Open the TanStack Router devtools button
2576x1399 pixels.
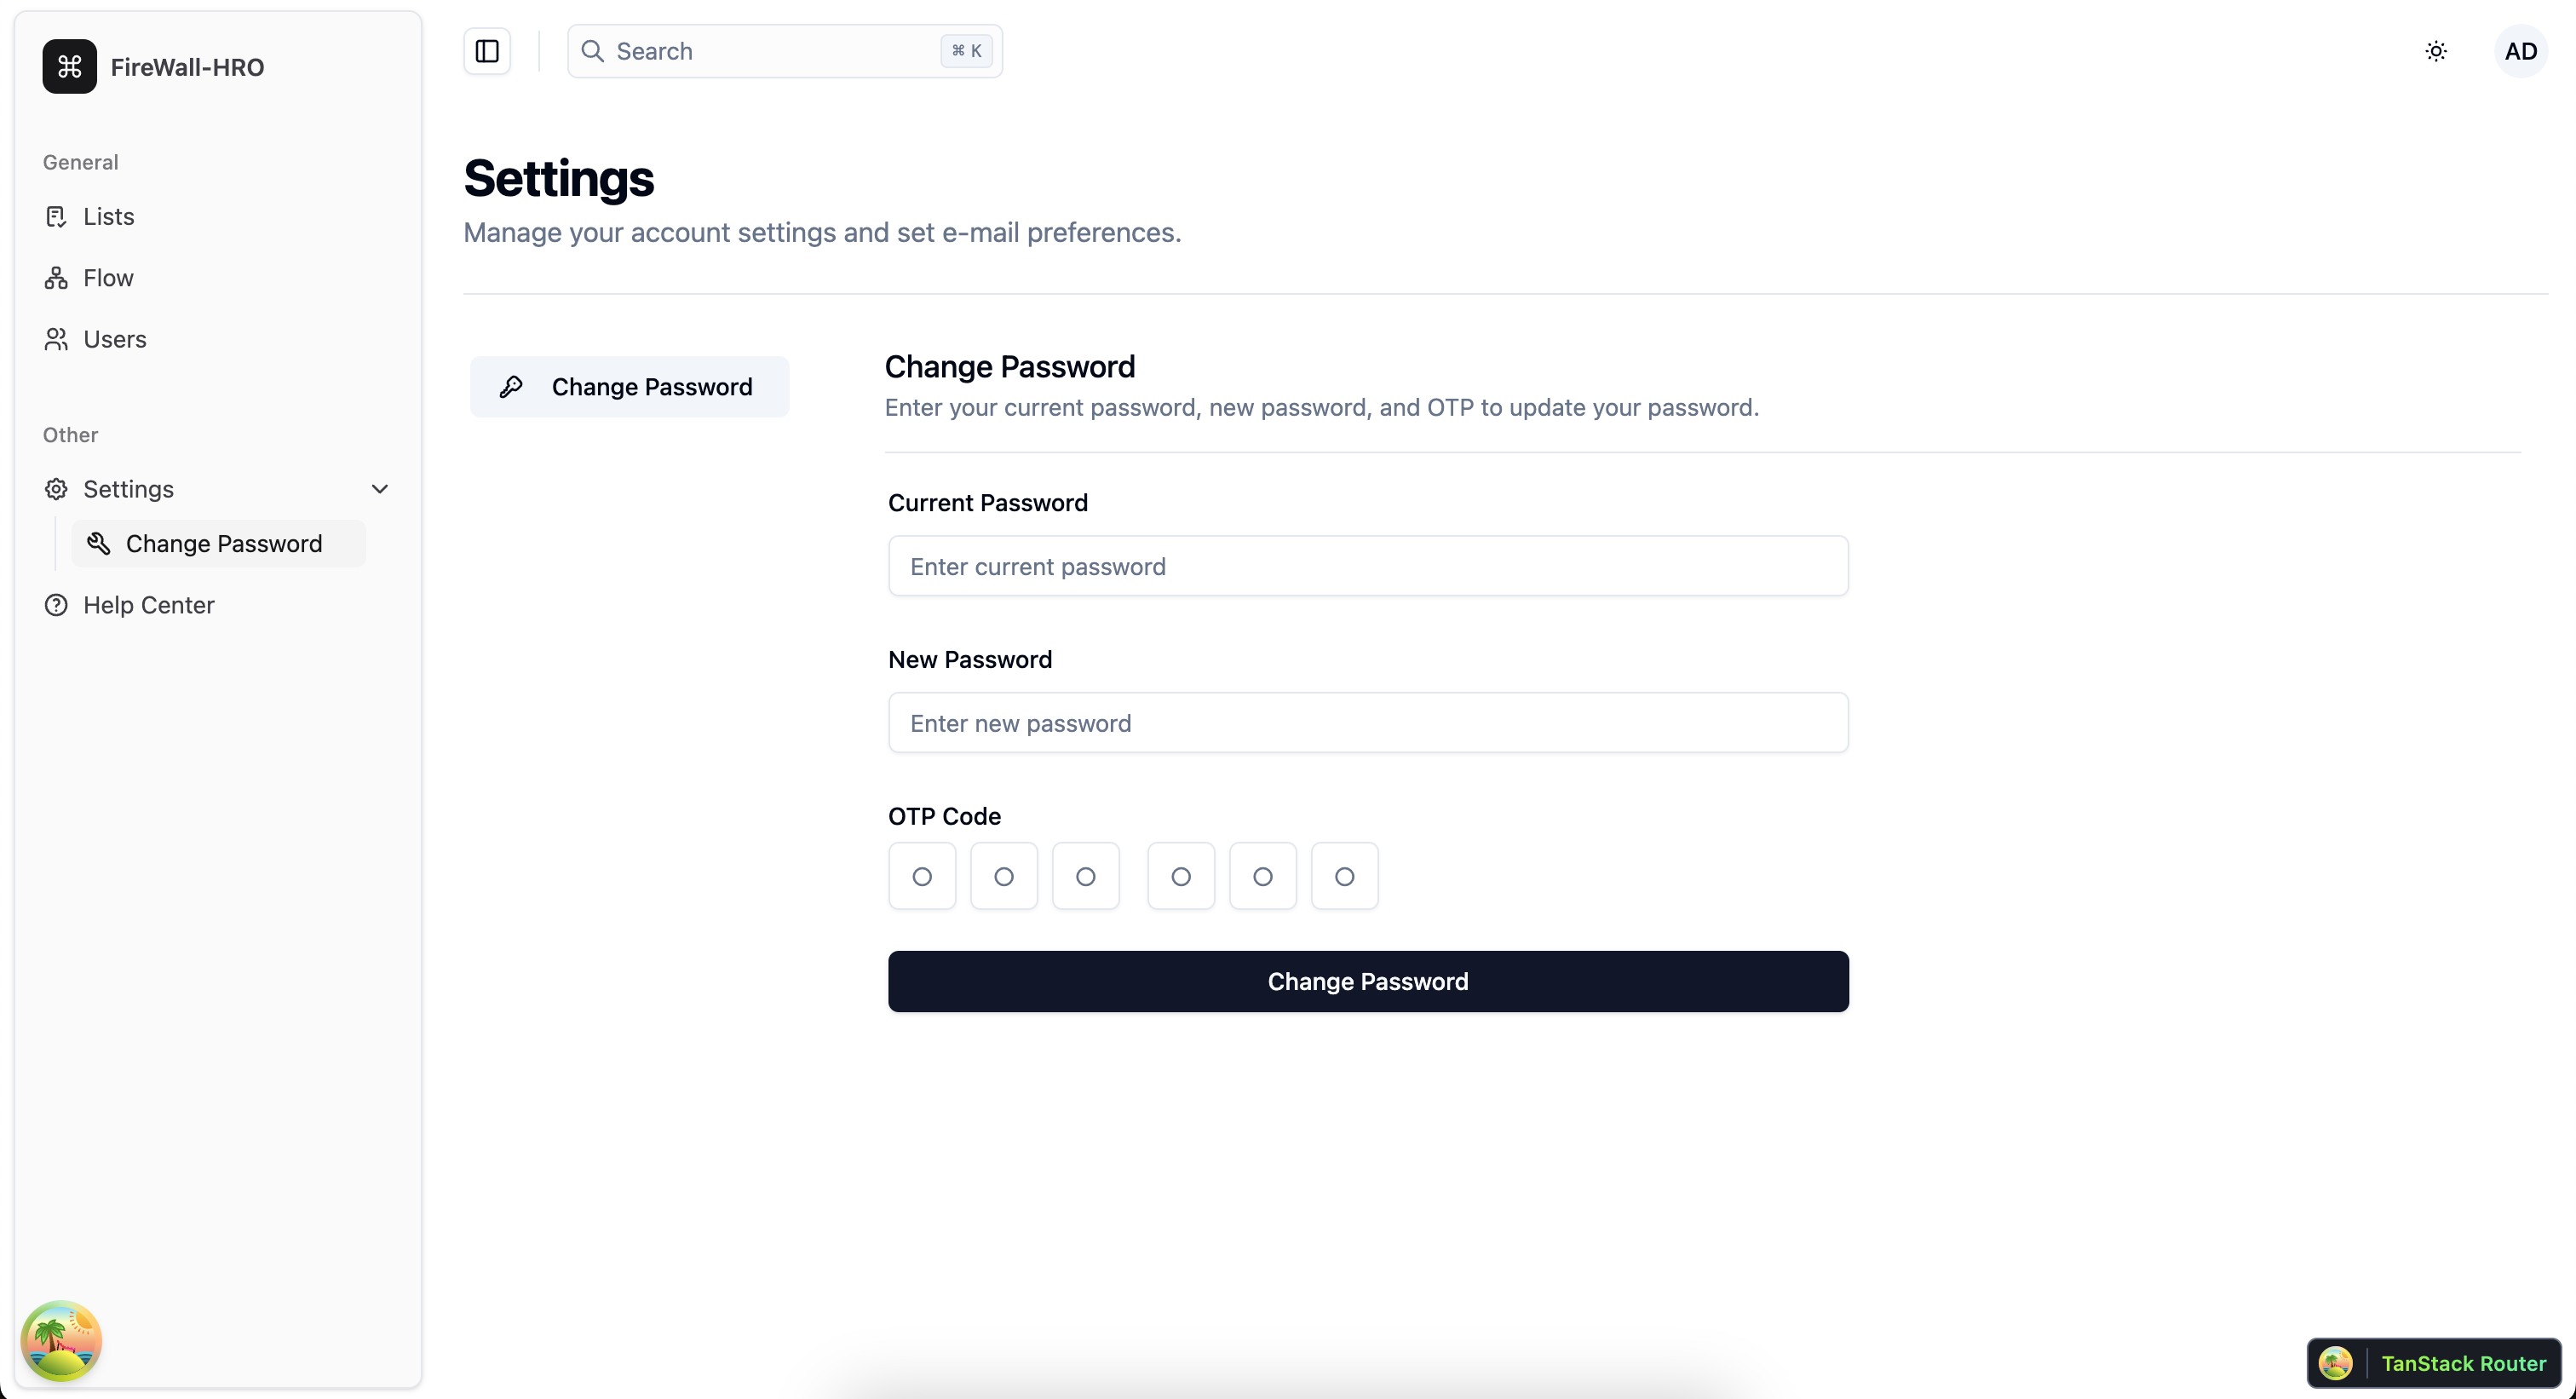2433,1363
